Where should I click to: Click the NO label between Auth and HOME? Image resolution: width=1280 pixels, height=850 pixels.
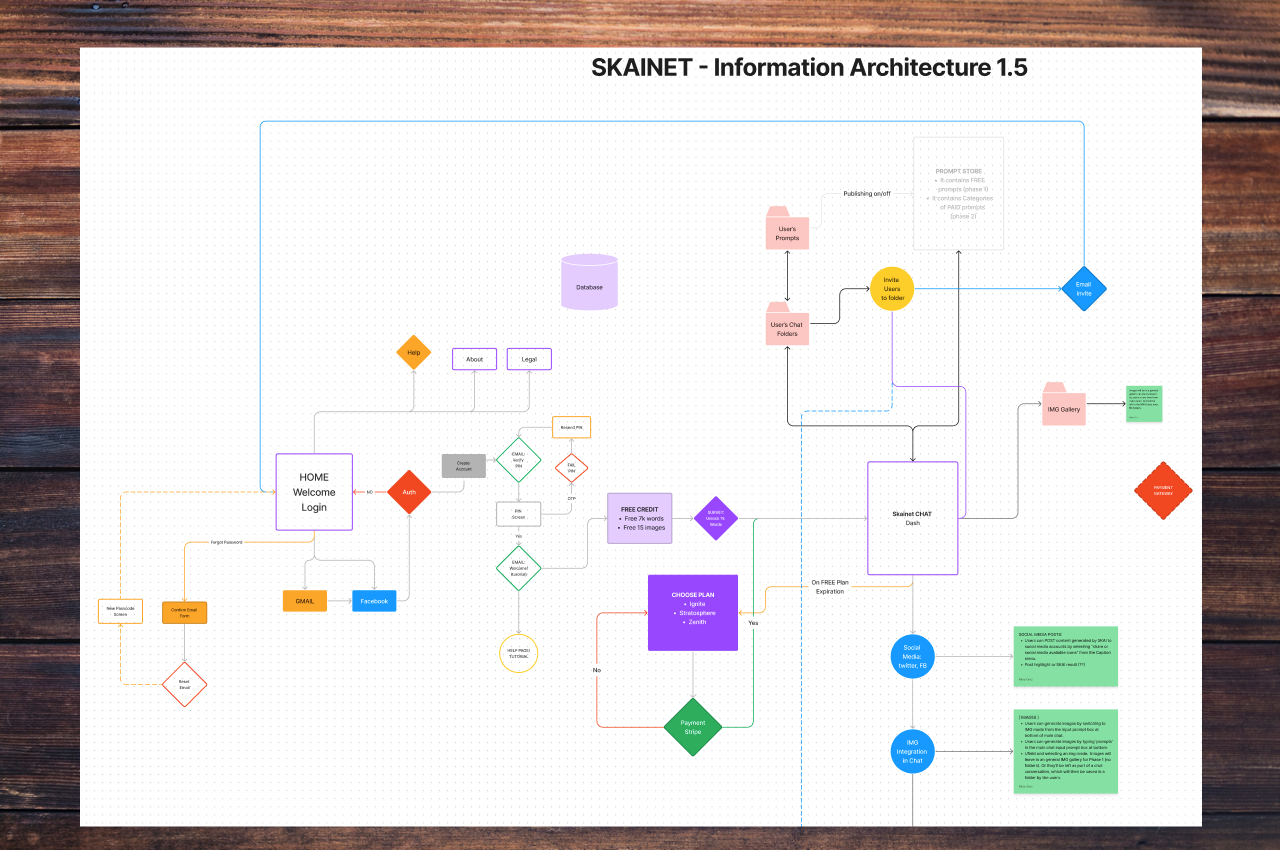(x=369, y=492)
